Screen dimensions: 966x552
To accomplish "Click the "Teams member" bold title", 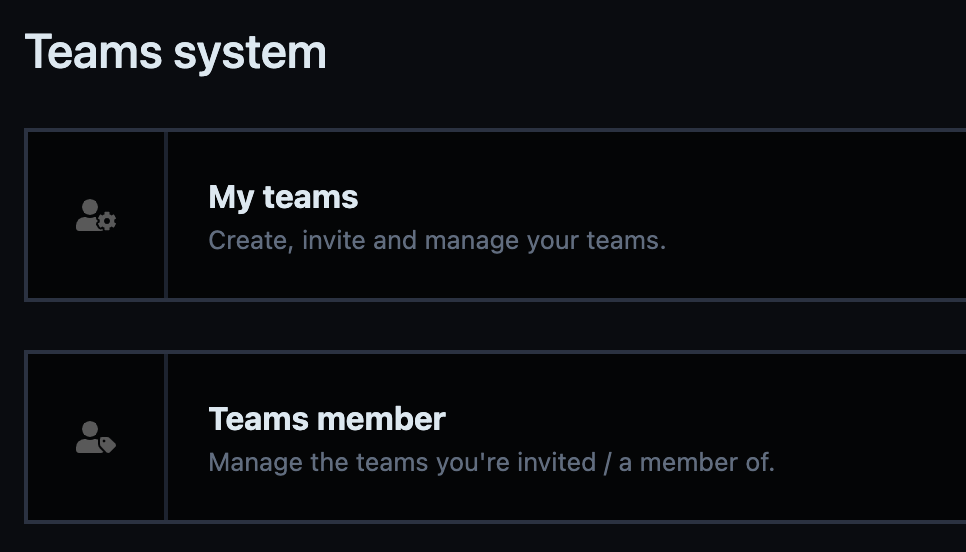I will tap(327, 419).
